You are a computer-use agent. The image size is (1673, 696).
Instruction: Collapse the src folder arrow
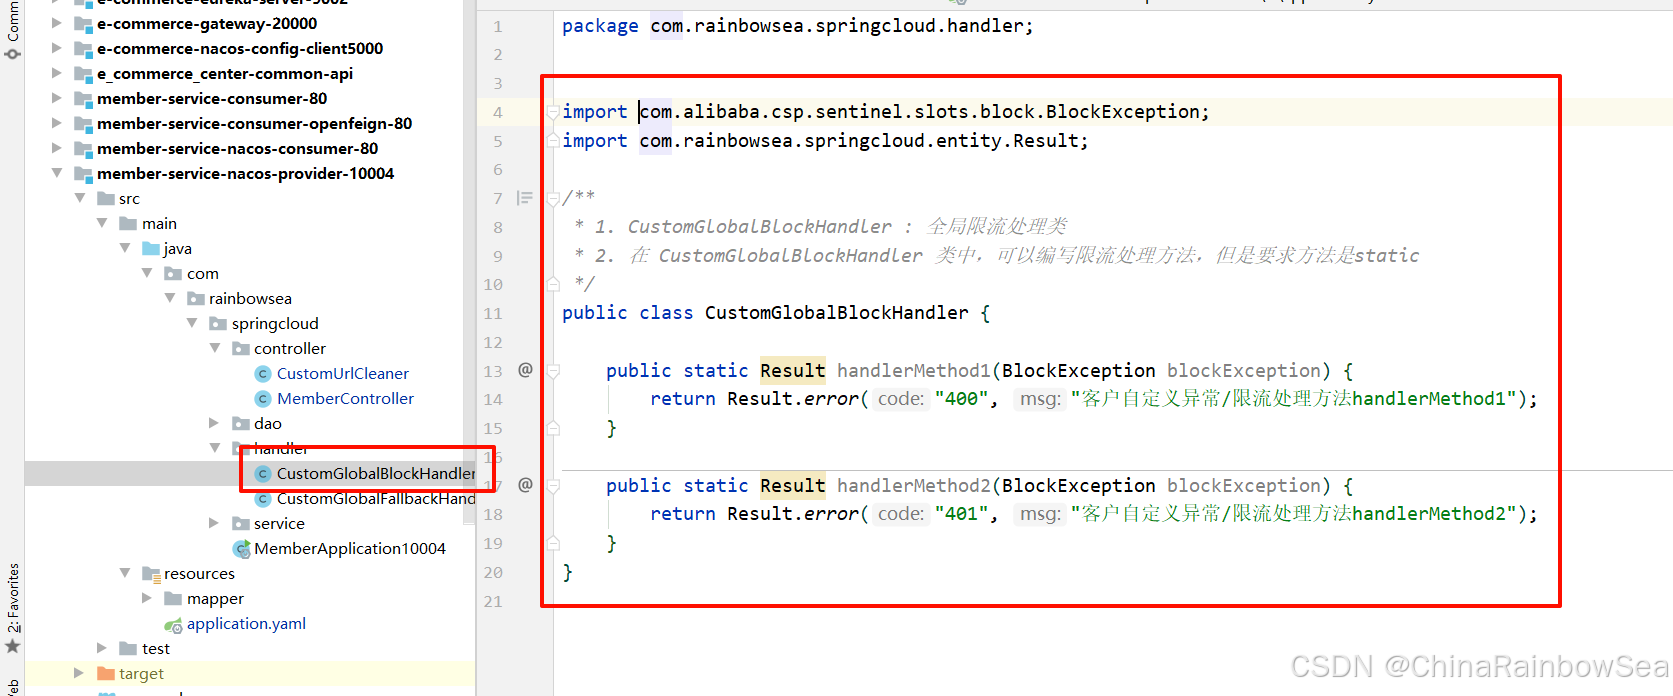(80, 198)
